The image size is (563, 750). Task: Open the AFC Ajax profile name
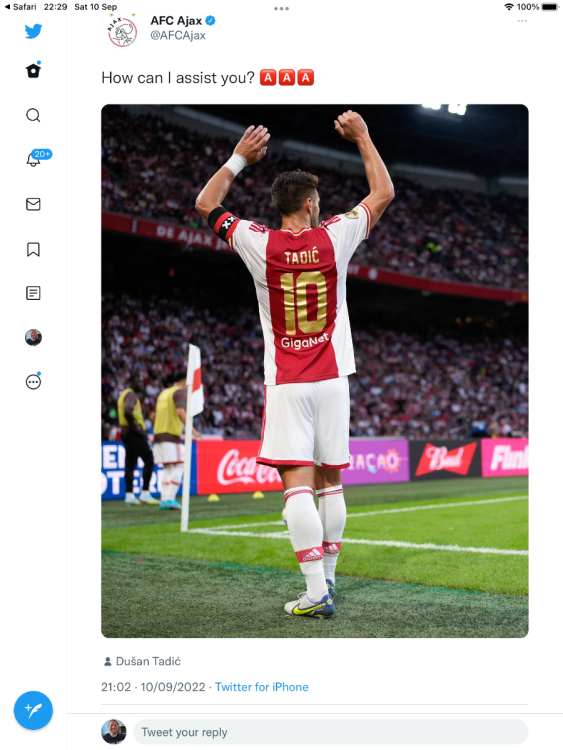(176, 21)
